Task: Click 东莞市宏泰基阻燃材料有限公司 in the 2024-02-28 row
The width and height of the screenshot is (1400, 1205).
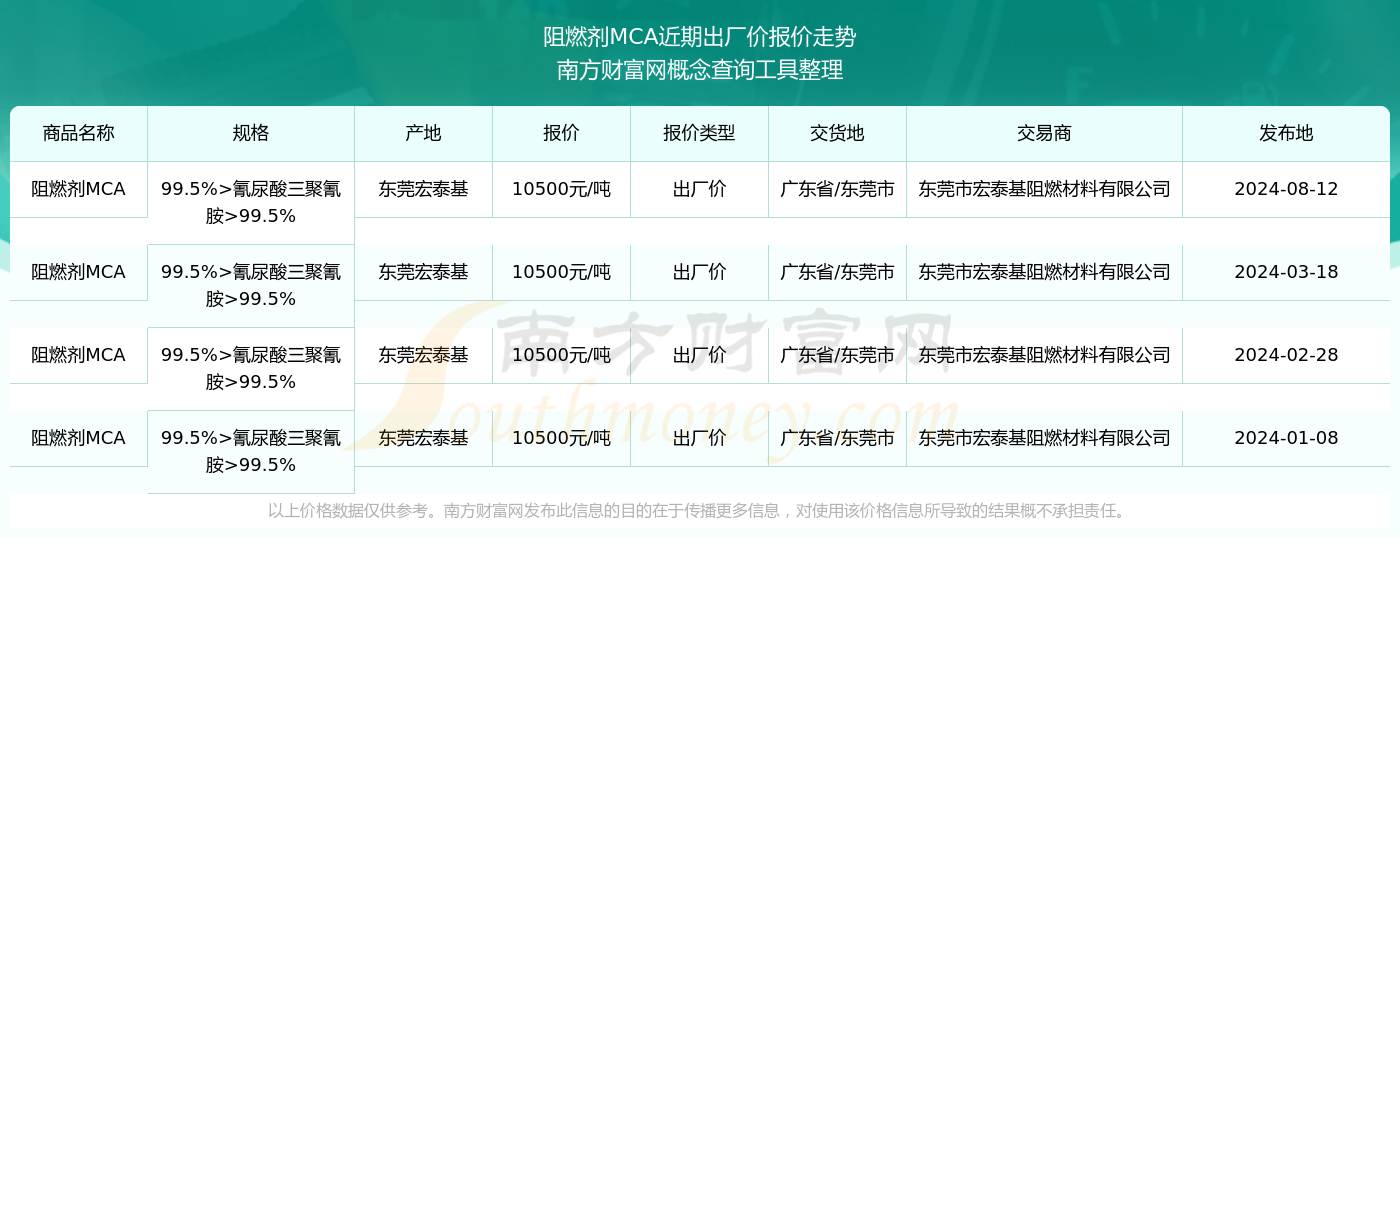Action: tap(1044, 355)
